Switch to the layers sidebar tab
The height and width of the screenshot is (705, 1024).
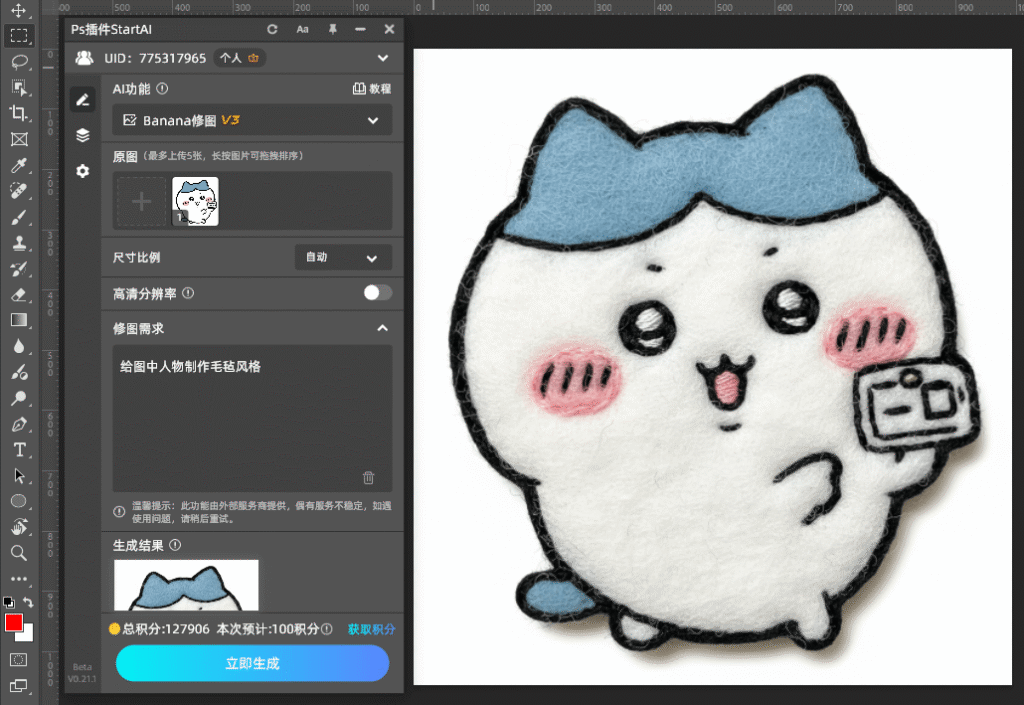pyautogui.click(x=82, y=135)
